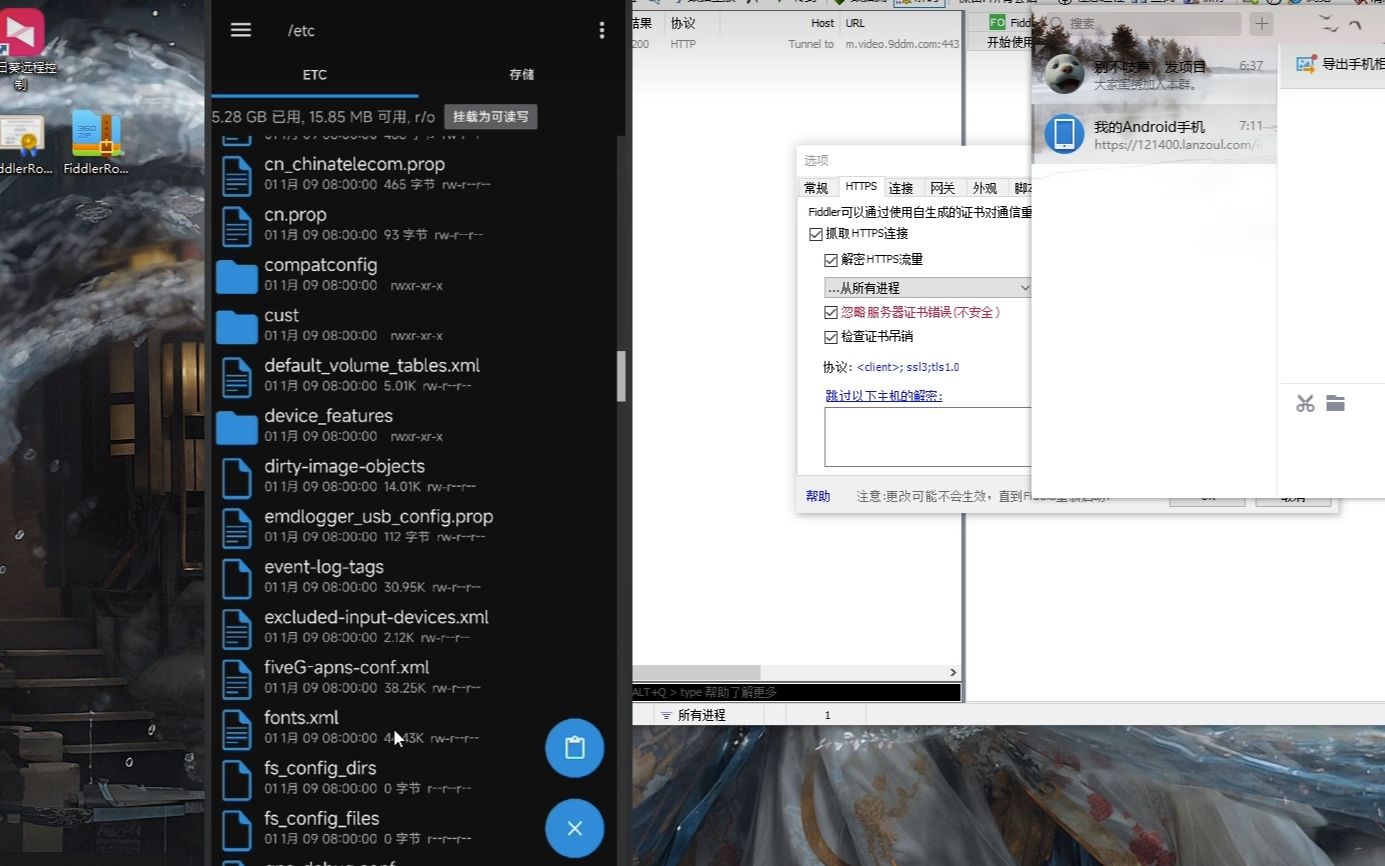Screen dimensions: 1385x866
Task: Open the device_features folder
Action: (237, 426)
